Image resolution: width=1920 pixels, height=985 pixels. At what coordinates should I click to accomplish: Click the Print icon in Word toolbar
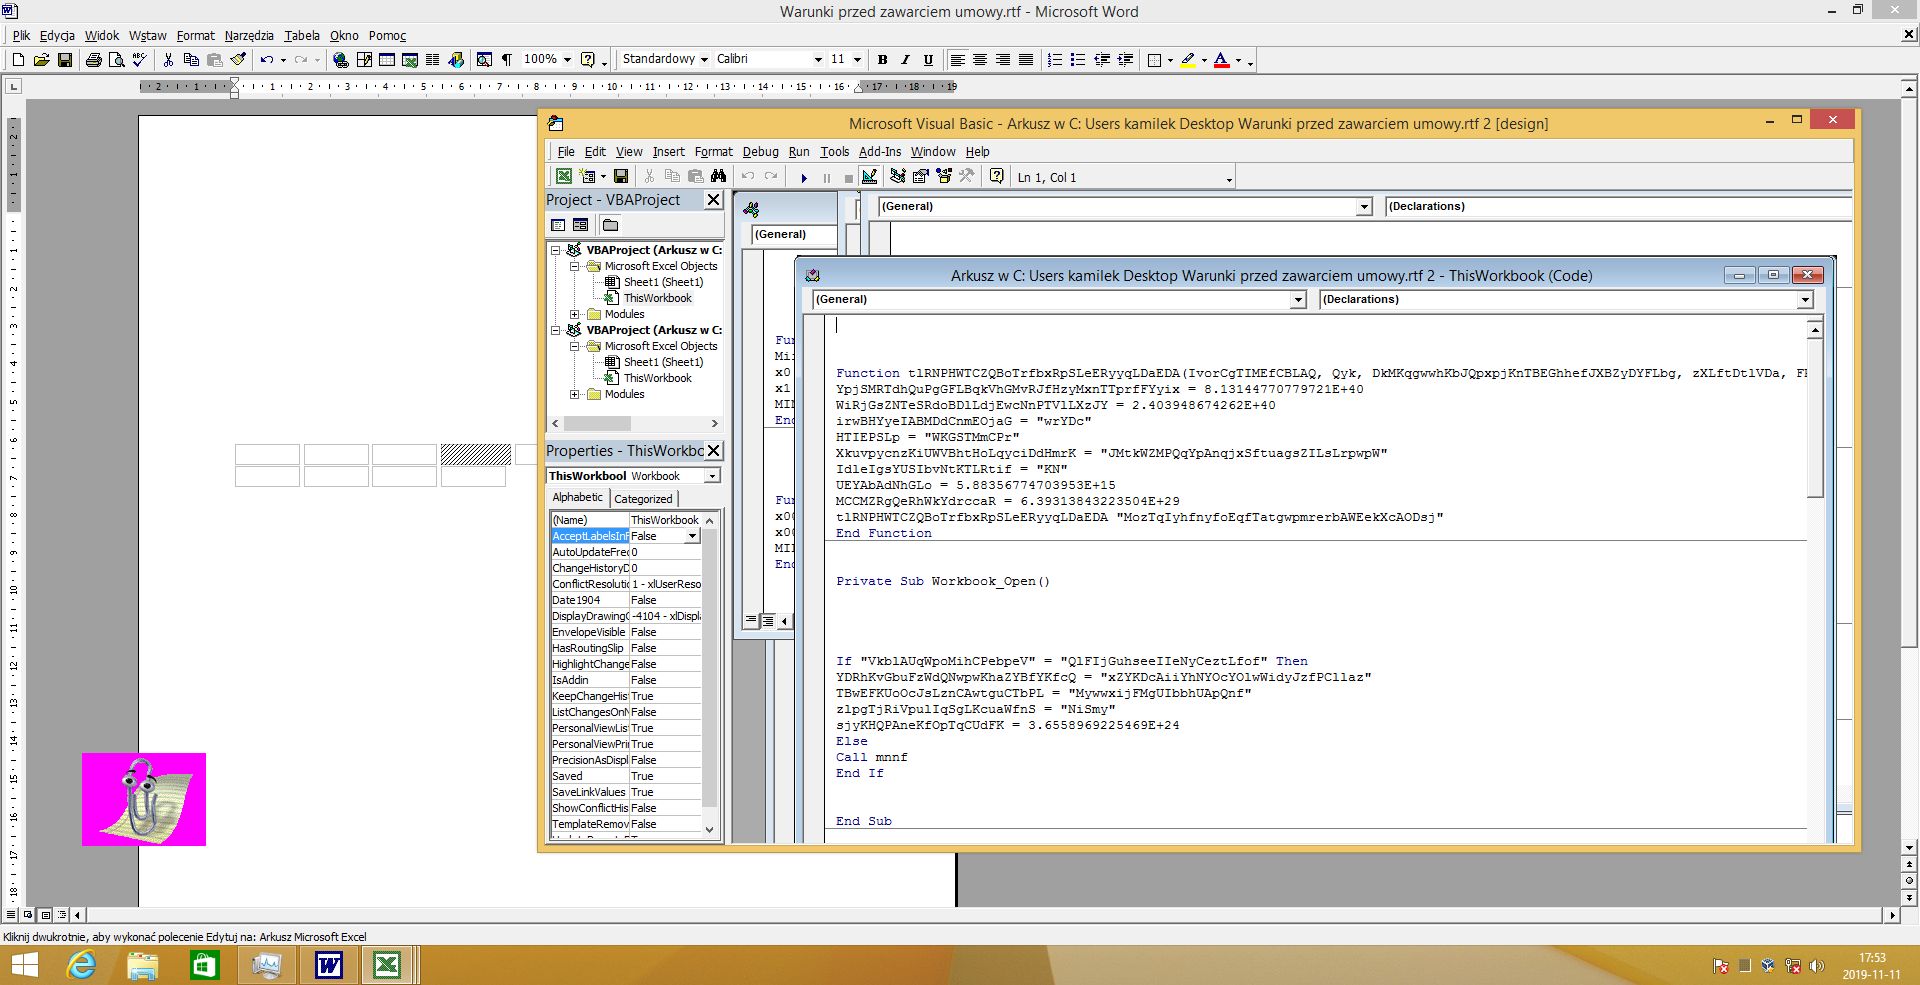[x=93, y=60]
